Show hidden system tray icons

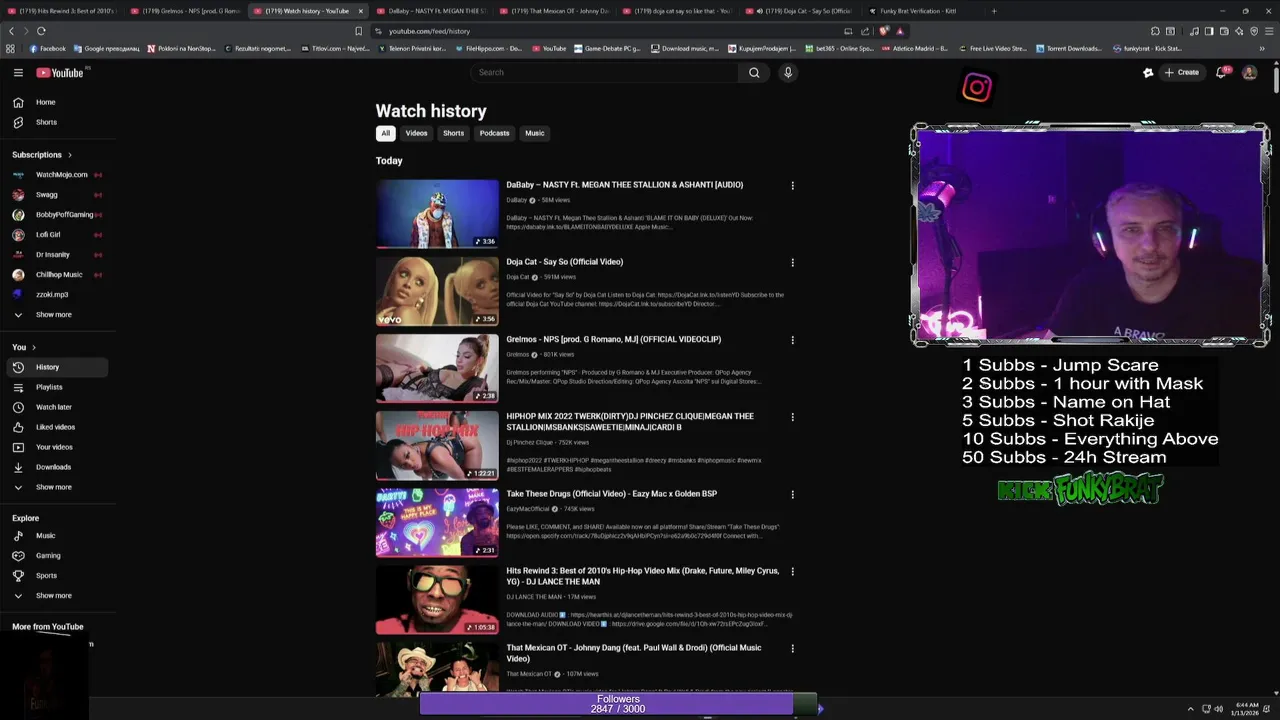pos(1190,709)
